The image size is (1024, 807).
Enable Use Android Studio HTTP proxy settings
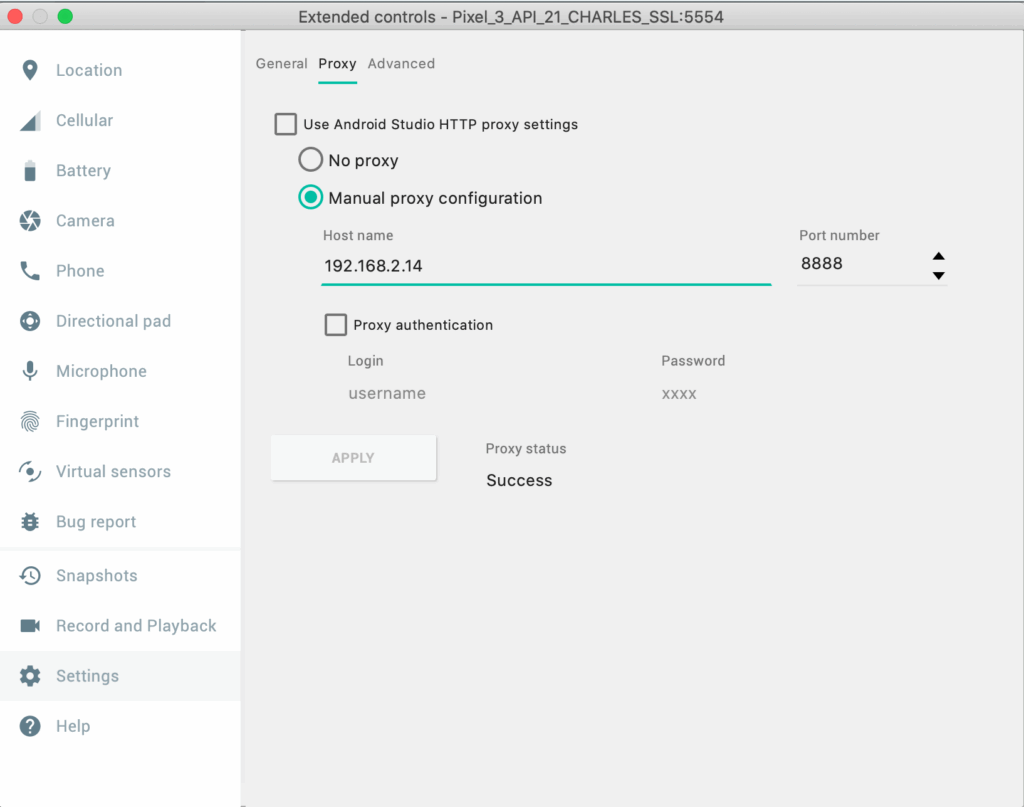[x=286, y=125]
